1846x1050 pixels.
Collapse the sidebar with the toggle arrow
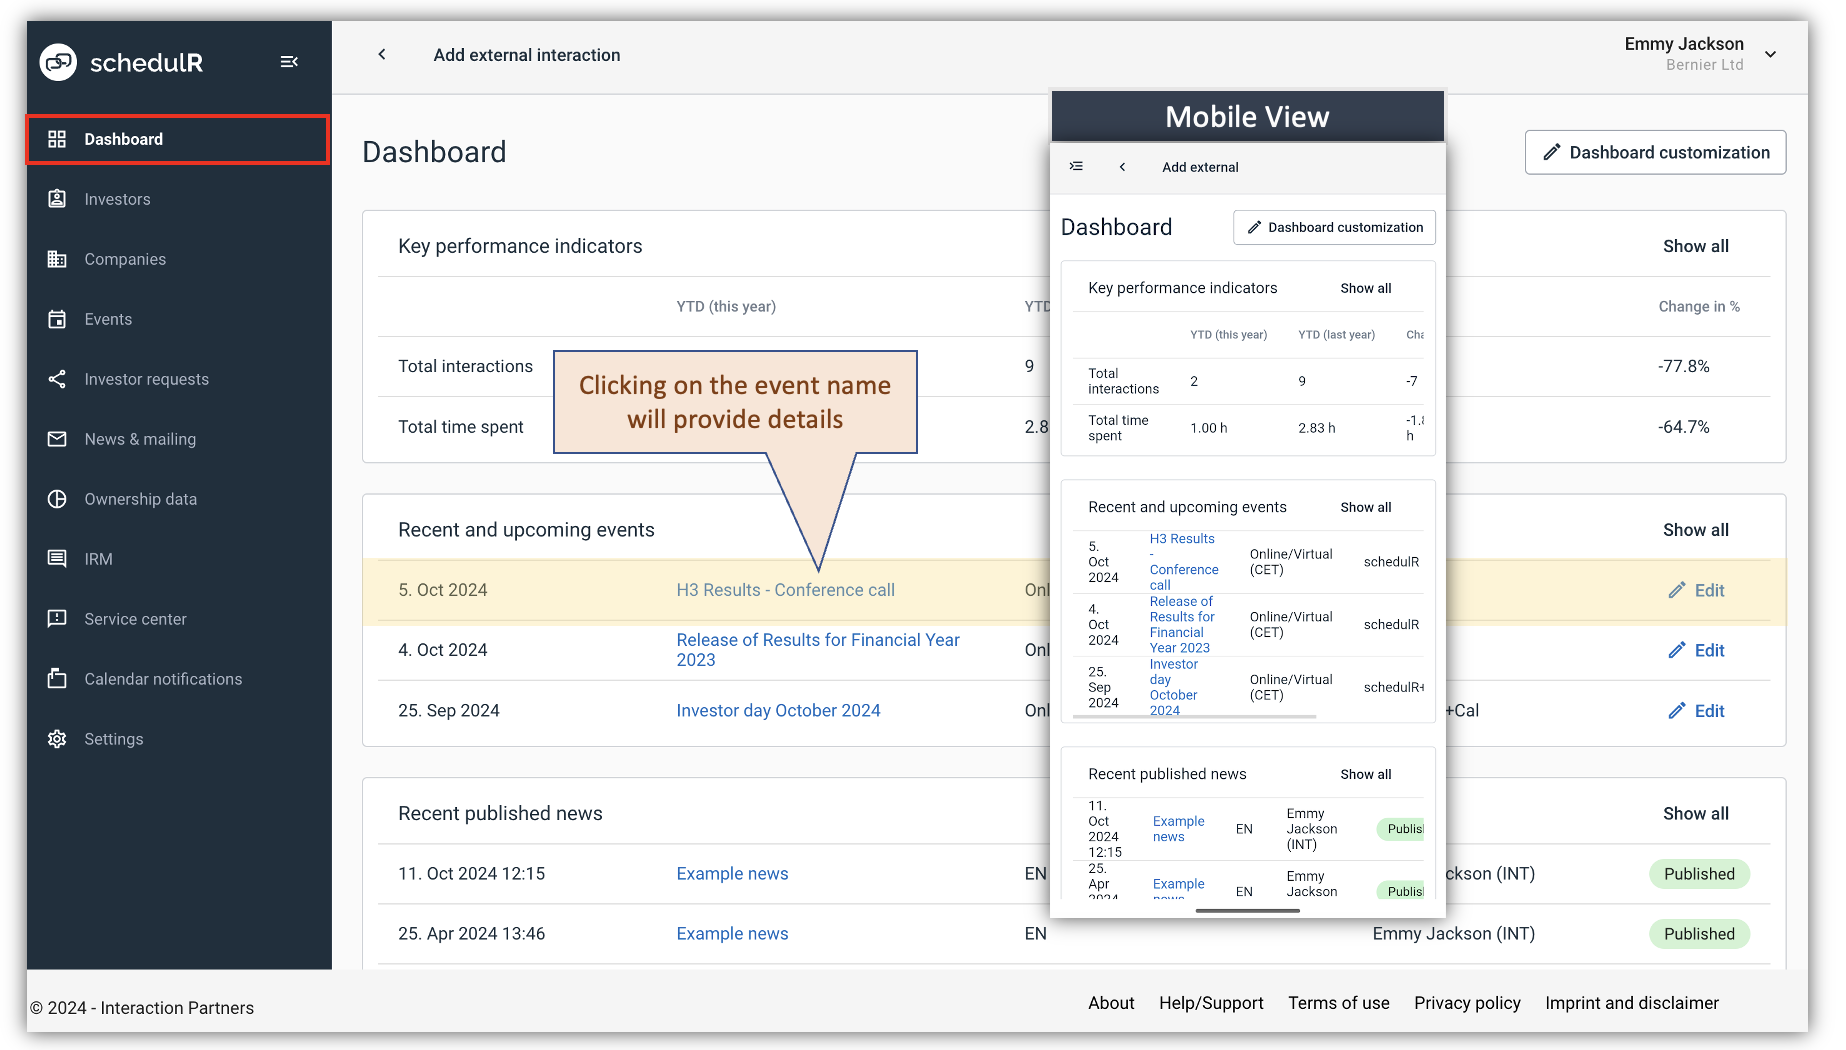click(x=289, y=61)
